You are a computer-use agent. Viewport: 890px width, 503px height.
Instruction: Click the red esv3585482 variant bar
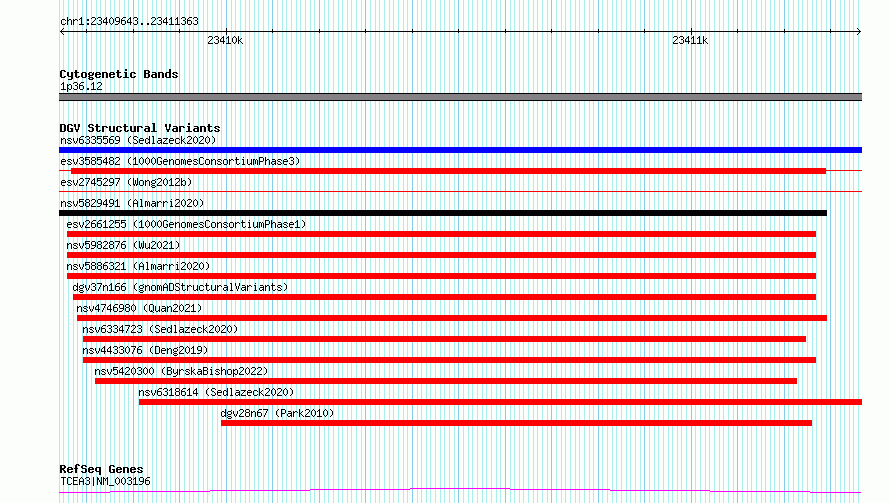[x=448, y=171]
